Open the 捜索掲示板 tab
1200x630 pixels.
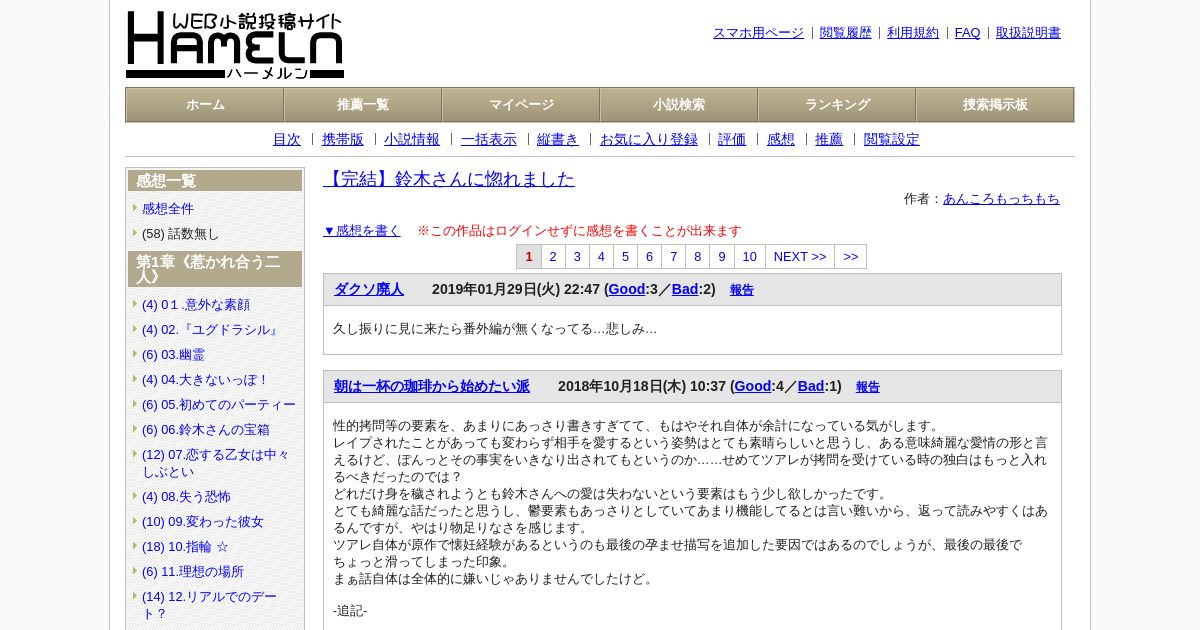pos(995,105)
